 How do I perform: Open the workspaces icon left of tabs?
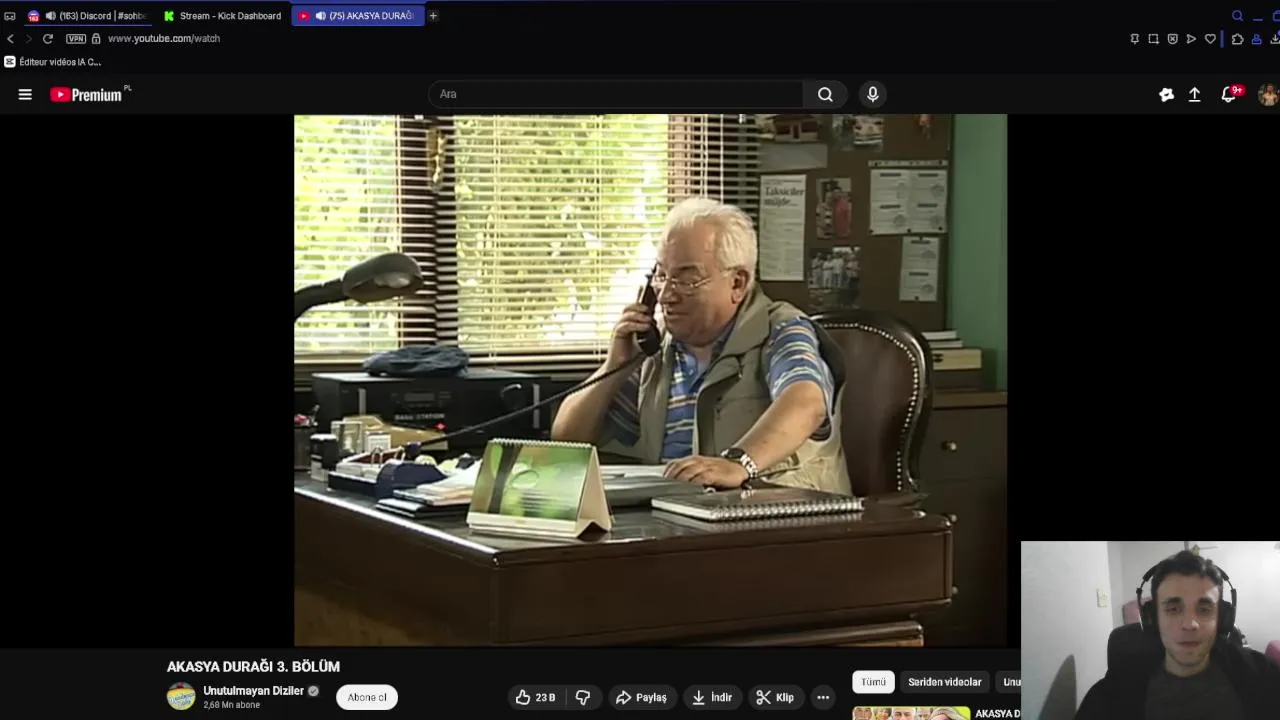point(10,16)
